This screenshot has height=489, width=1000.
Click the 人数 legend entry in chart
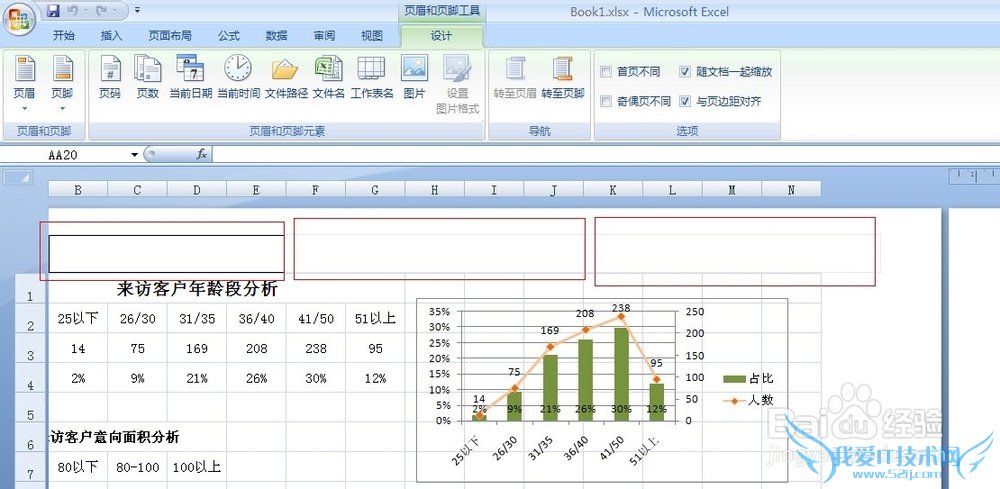coord(748,400)
